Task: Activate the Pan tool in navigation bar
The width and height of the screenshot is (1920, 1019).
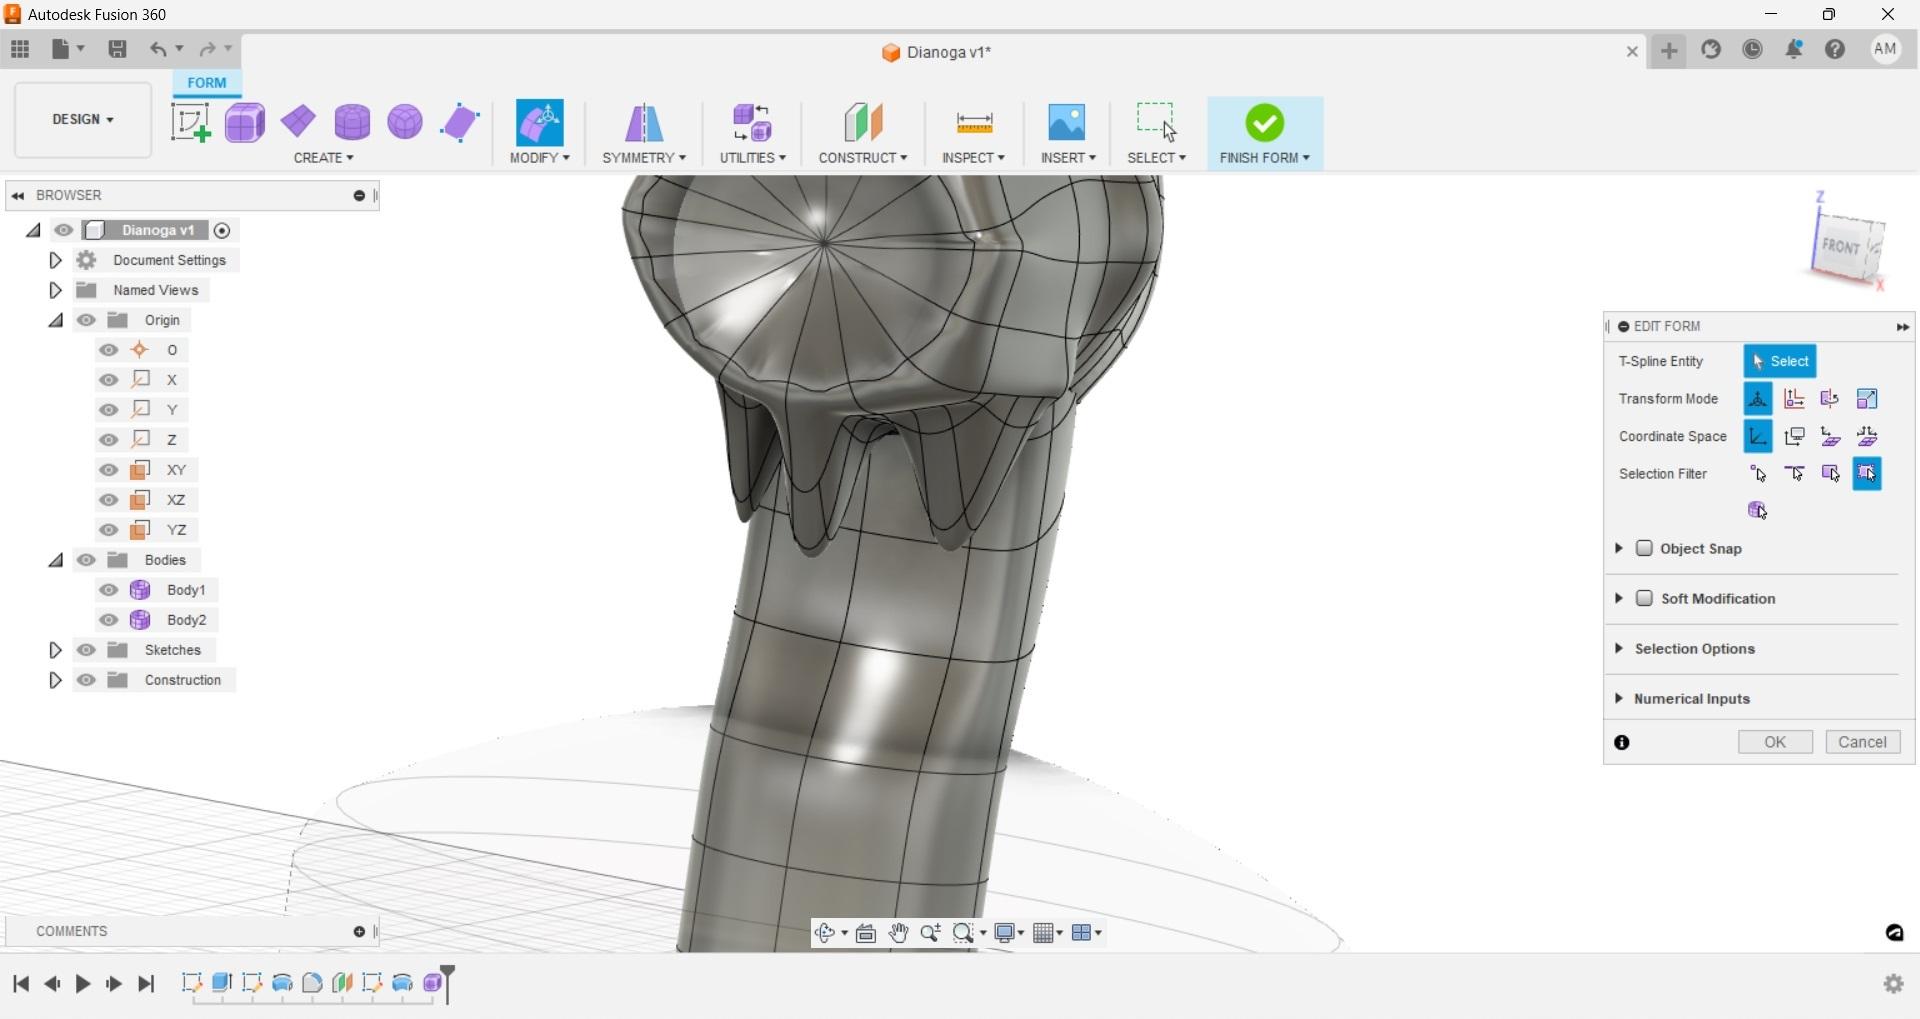Action: 899,932
